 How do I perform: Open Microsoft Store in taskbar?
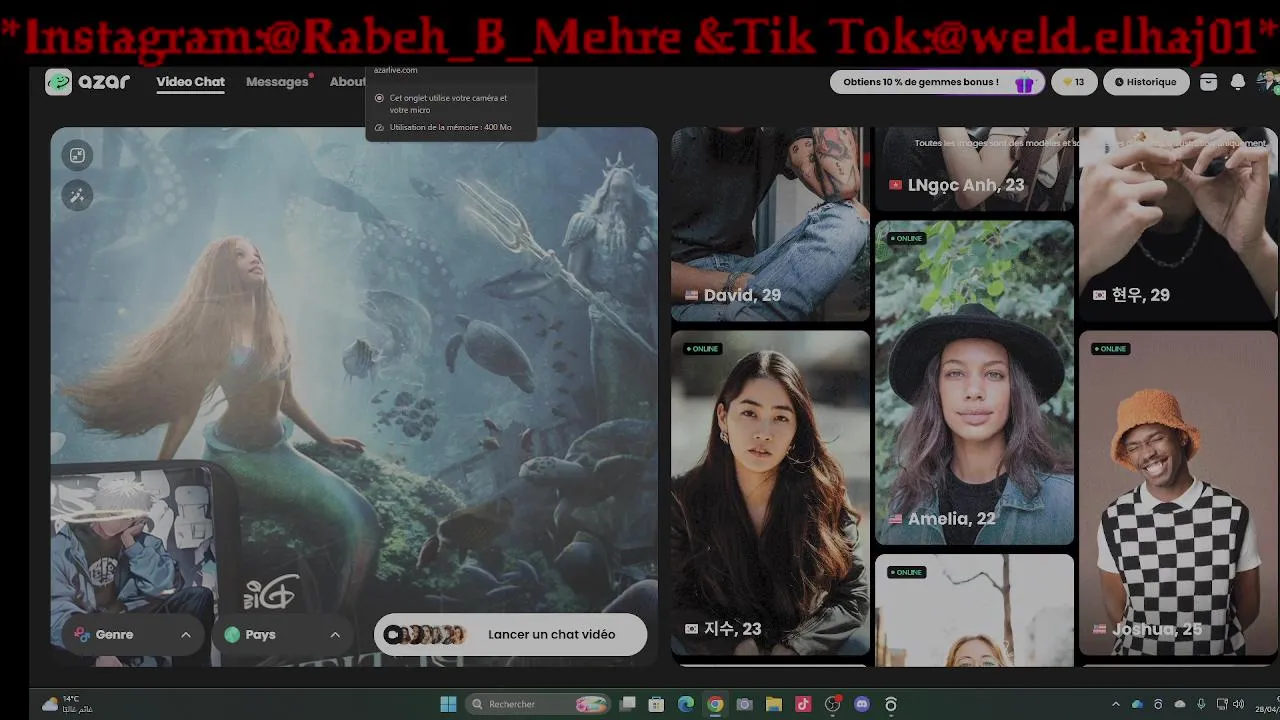[x=656, y=704]
